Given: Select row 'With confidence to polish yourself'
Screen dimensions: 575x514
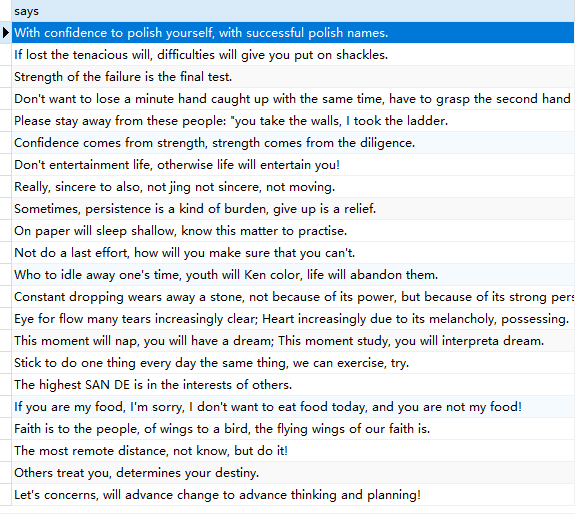Looking at the screenshot, I should pos(293,33).
